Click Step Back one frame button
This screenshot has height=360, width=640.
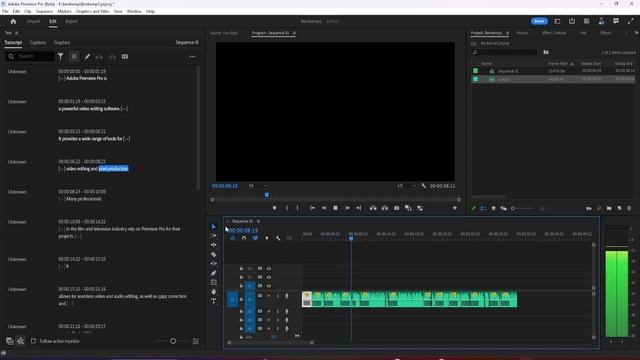coord(324,208)
